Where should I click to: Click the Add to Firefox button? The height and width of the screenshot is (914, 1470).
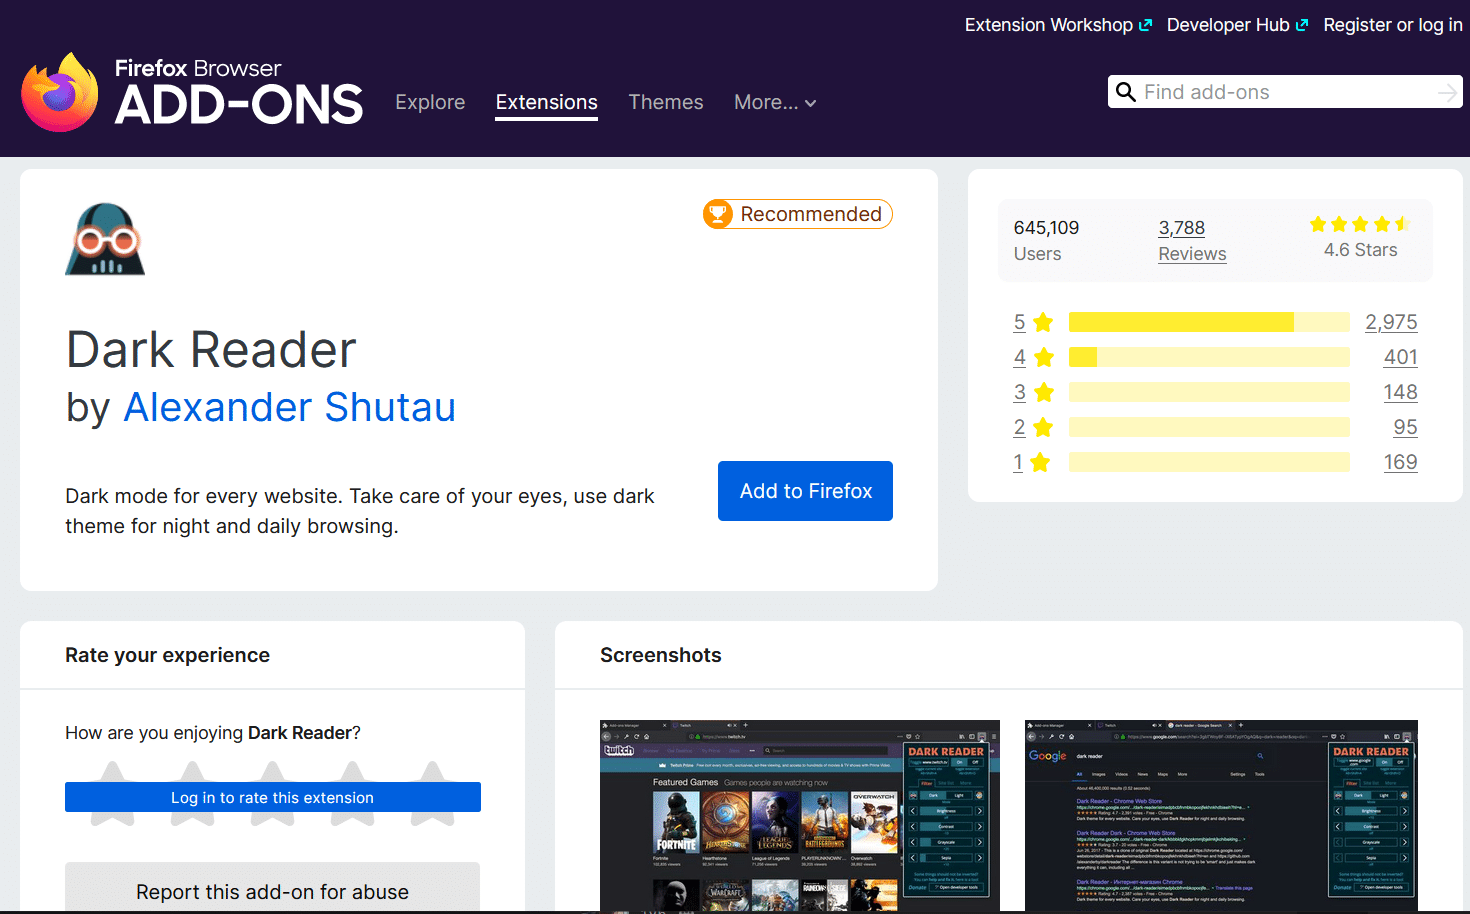[805, 491]
